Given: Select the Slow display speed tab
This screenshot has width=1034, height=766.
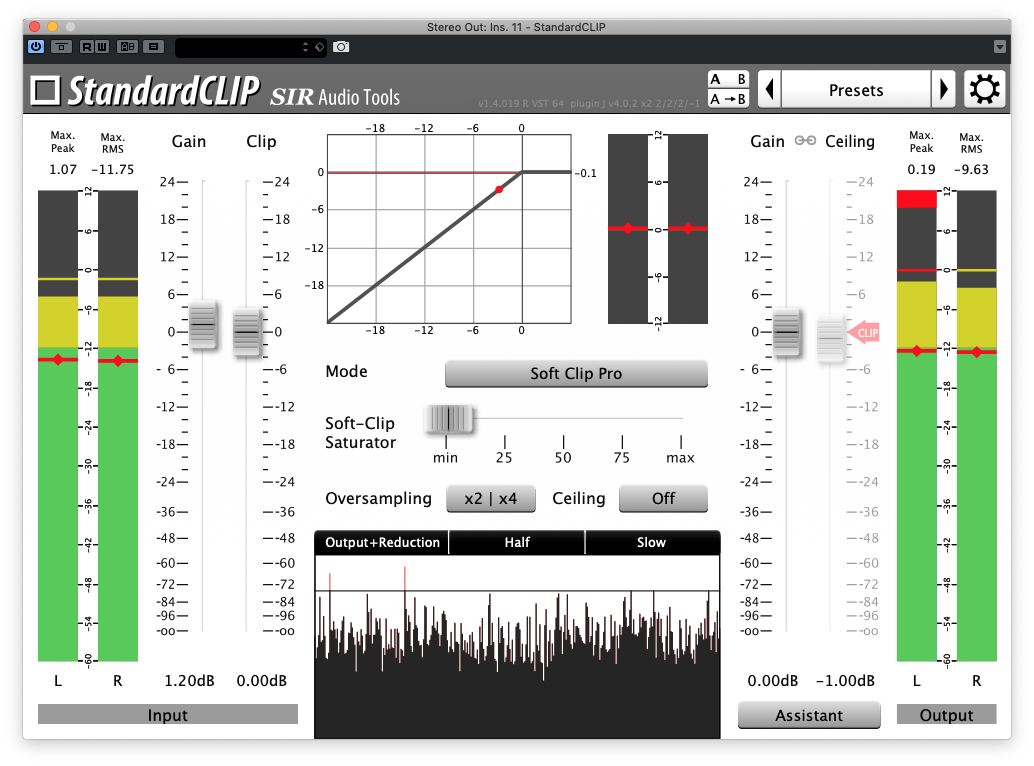Looking at the screenshot, I should pos(652,543).
